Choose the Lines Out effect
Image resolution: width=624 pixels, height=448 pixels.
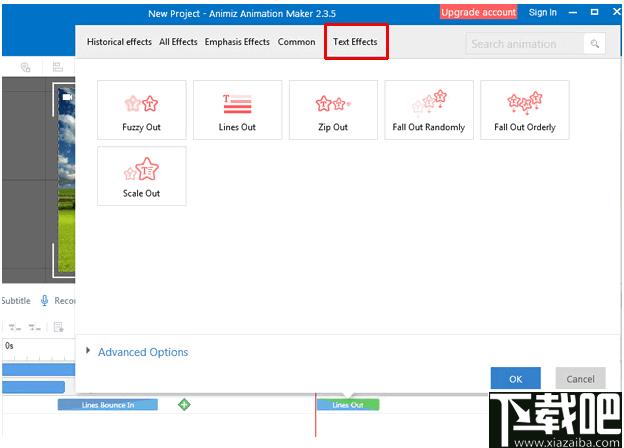tap(237, 110)
